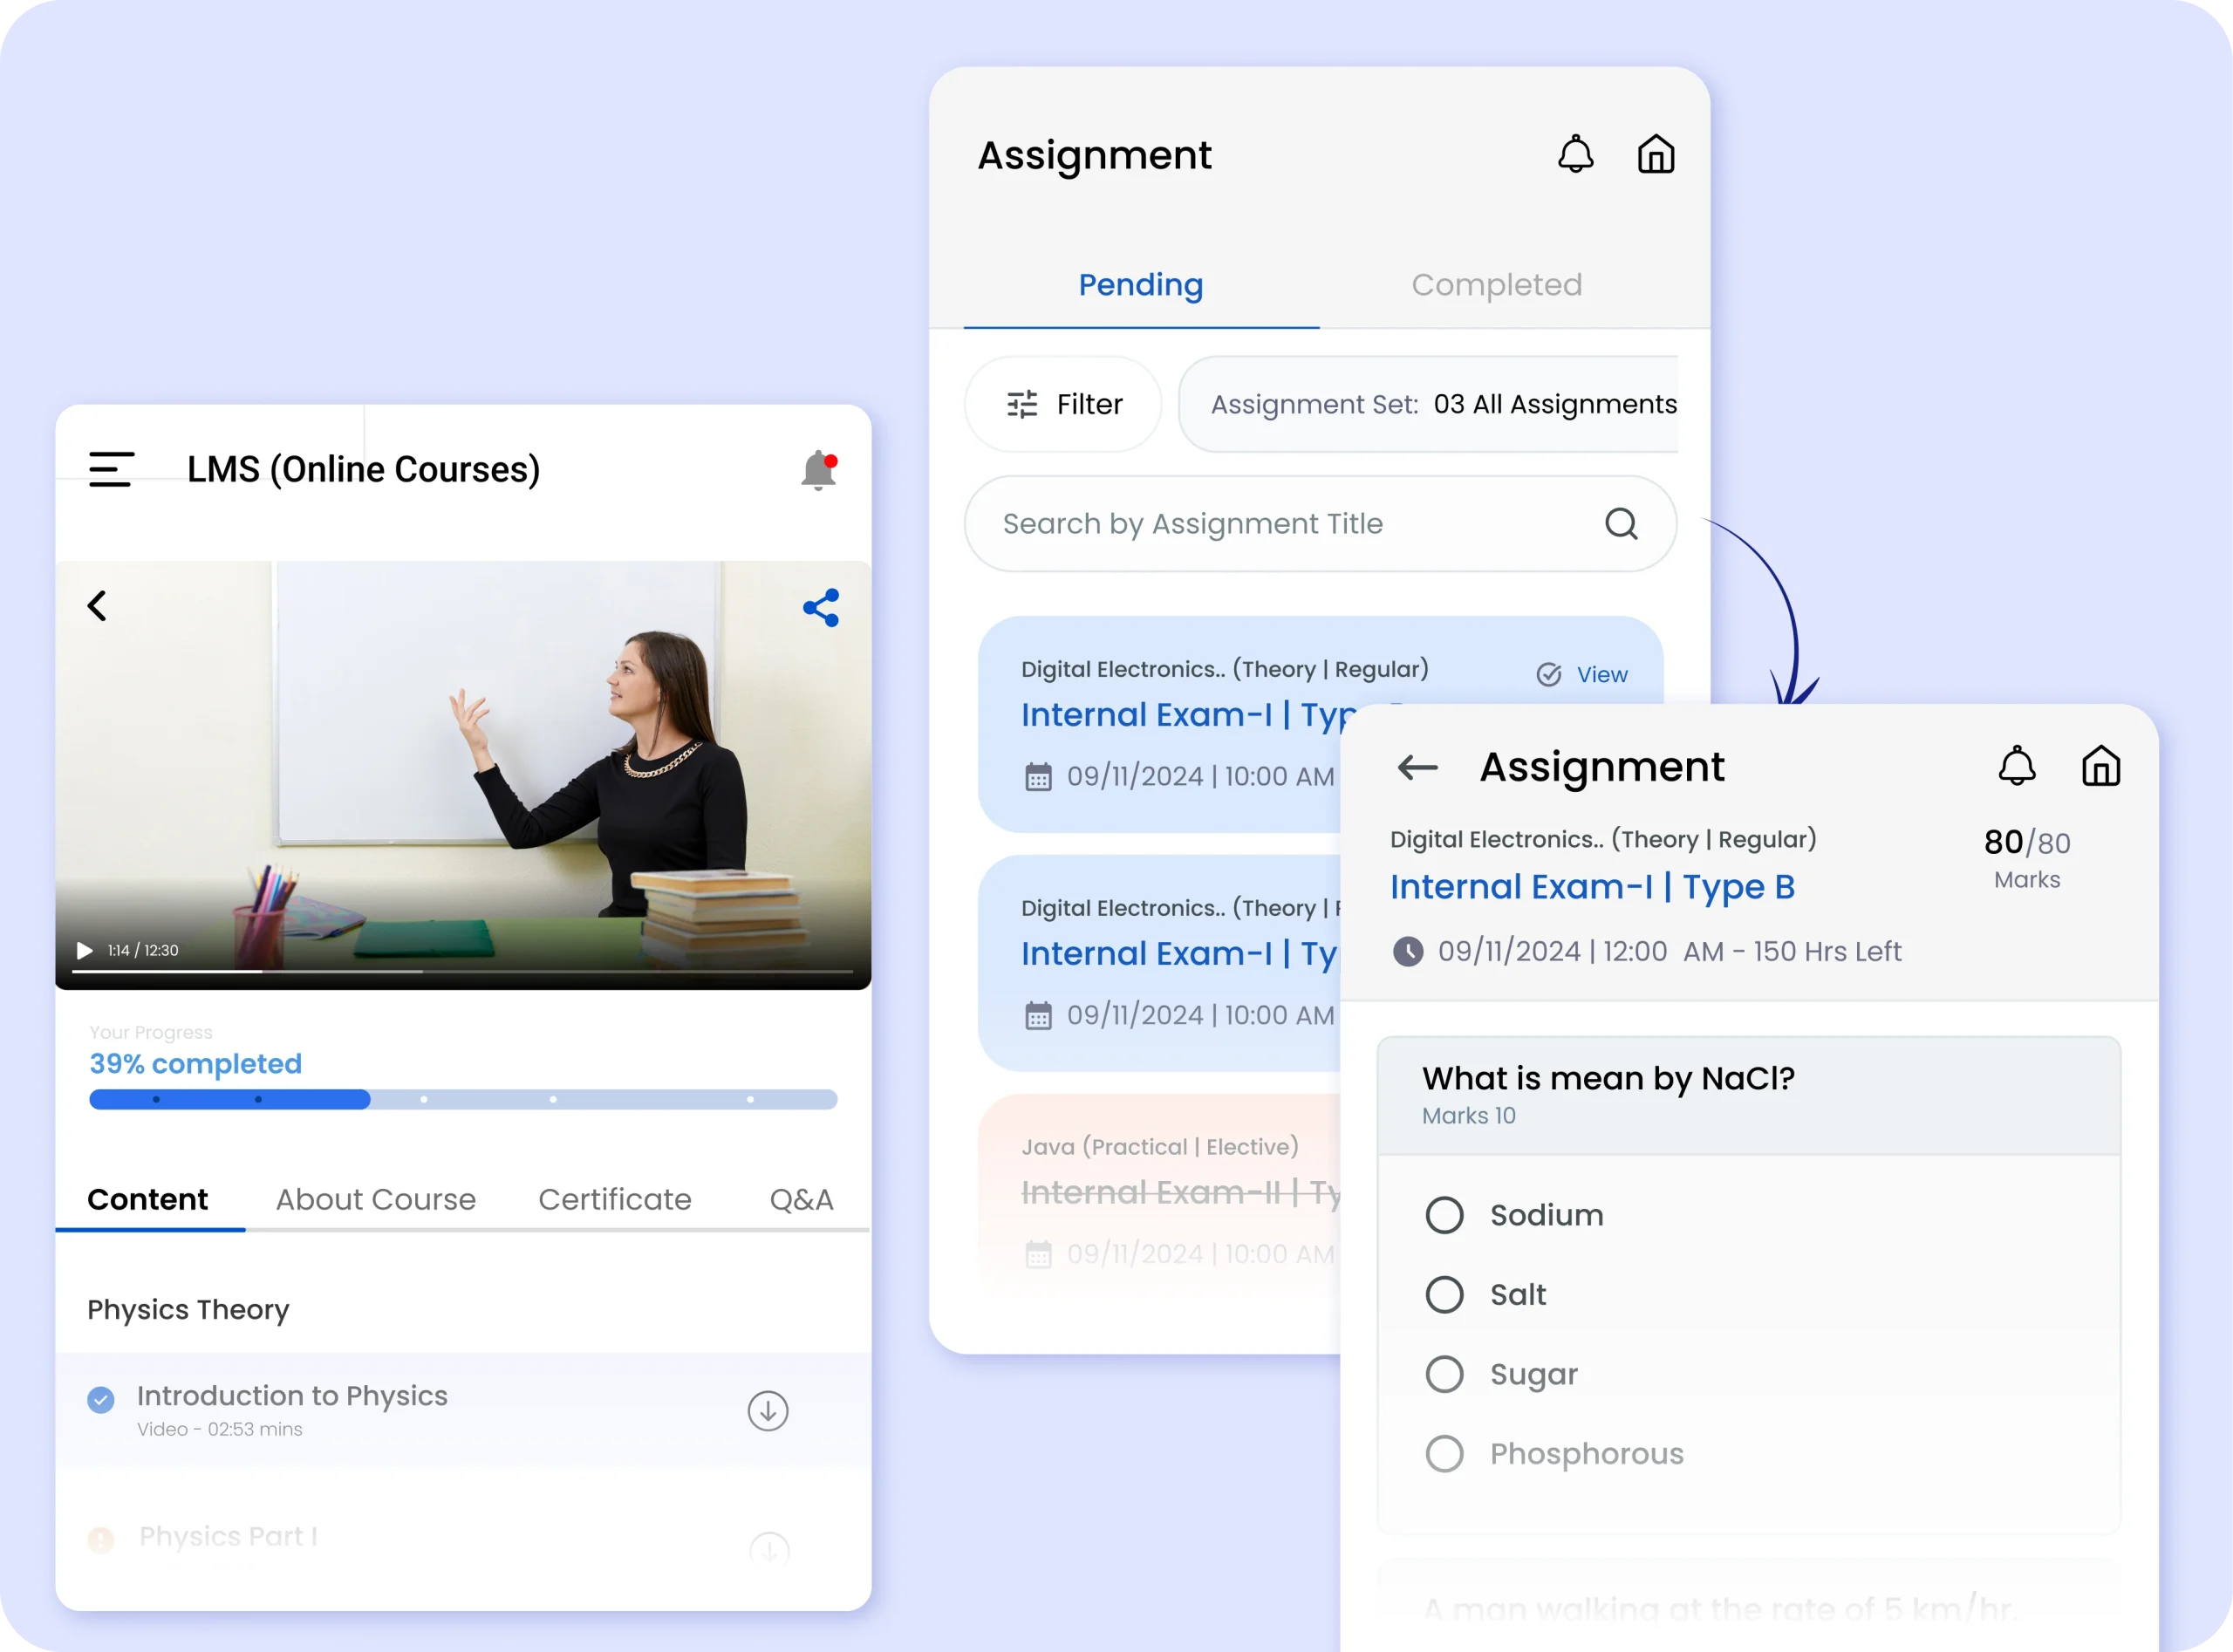Open notifications bell with red dot
Screen dimensions: 2233x1652
[x=818, y=470]
